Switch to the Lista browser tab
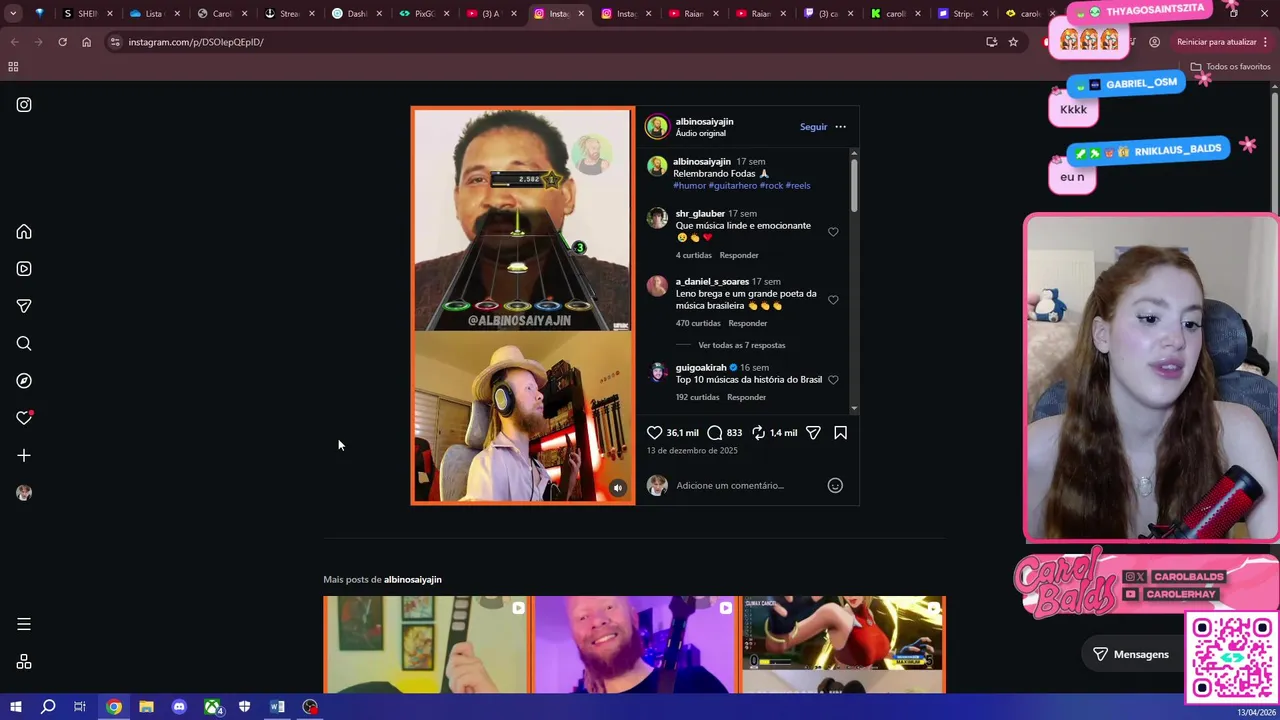 [153, 14]
